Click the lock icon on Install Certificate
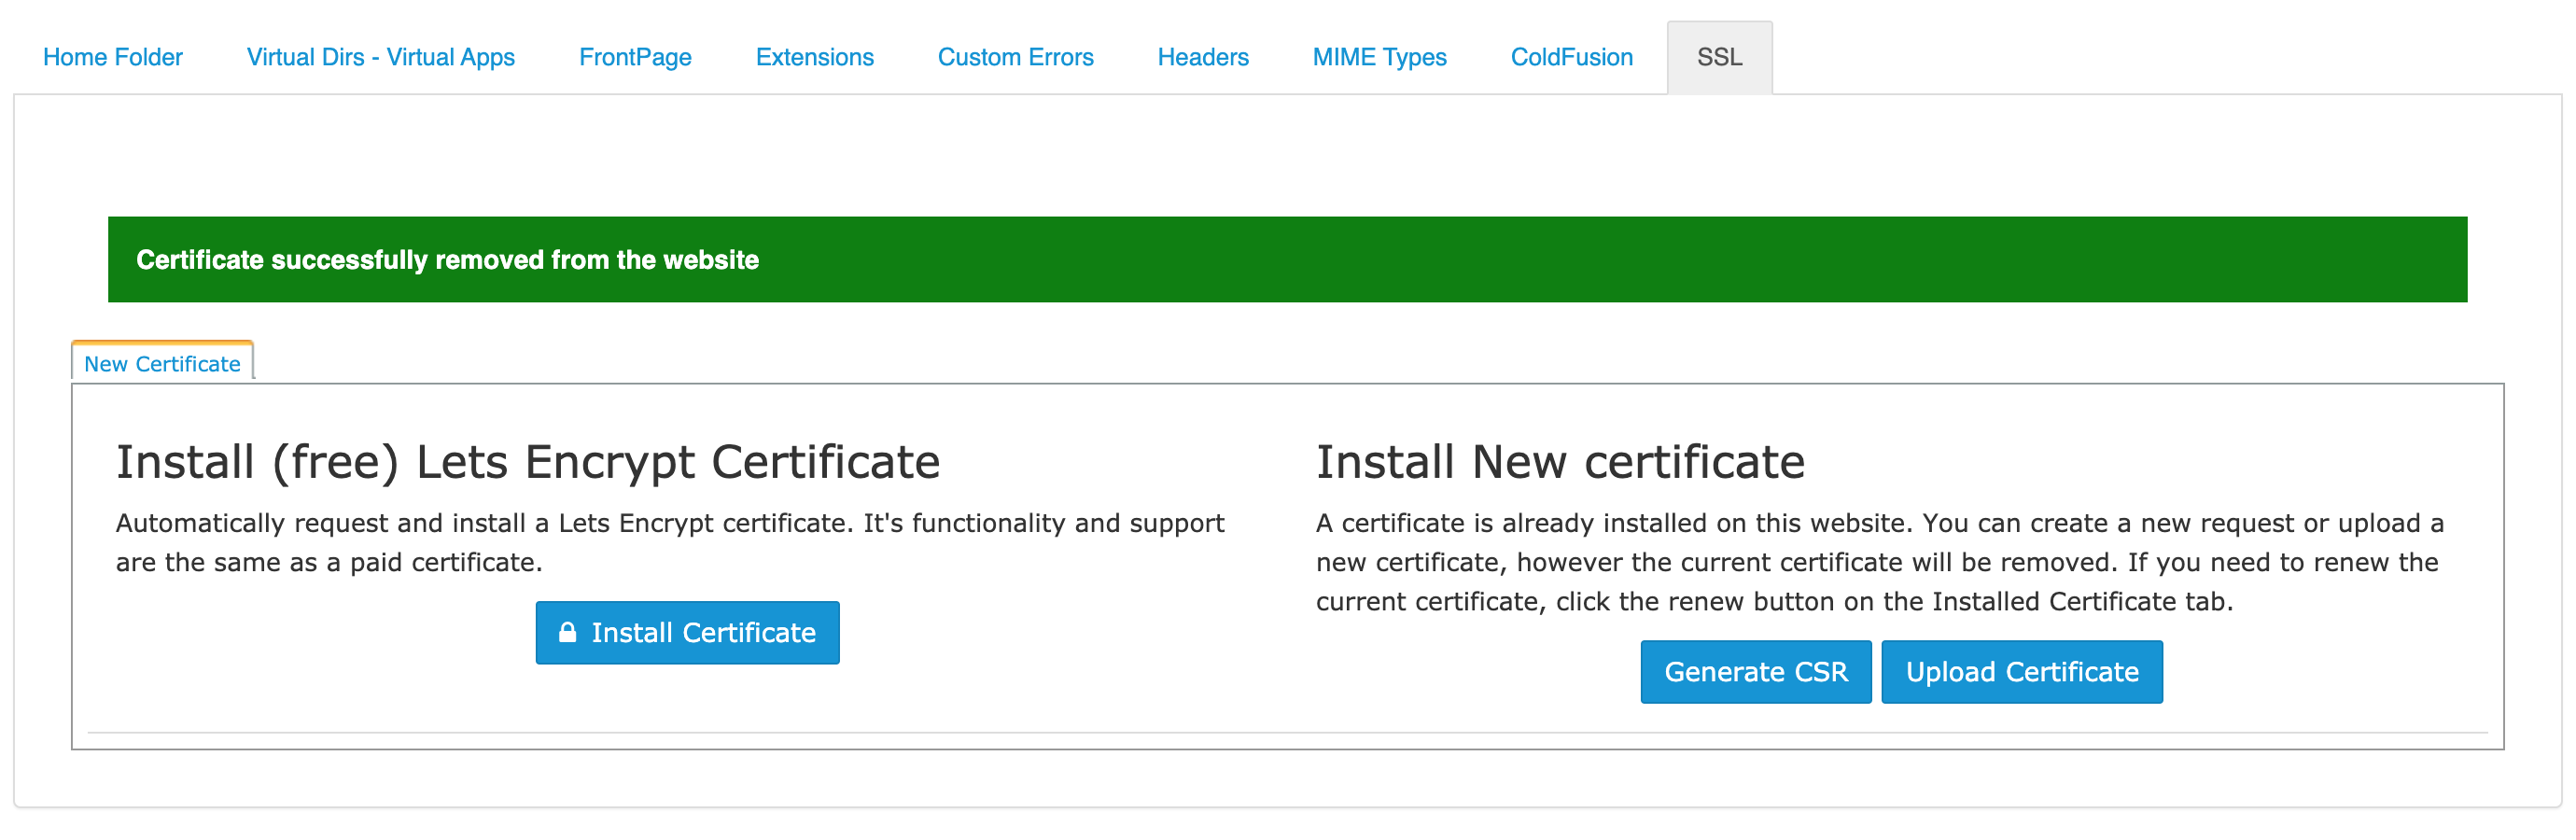The width and height of the screenshot is (2576, 840). click(567, 632)
